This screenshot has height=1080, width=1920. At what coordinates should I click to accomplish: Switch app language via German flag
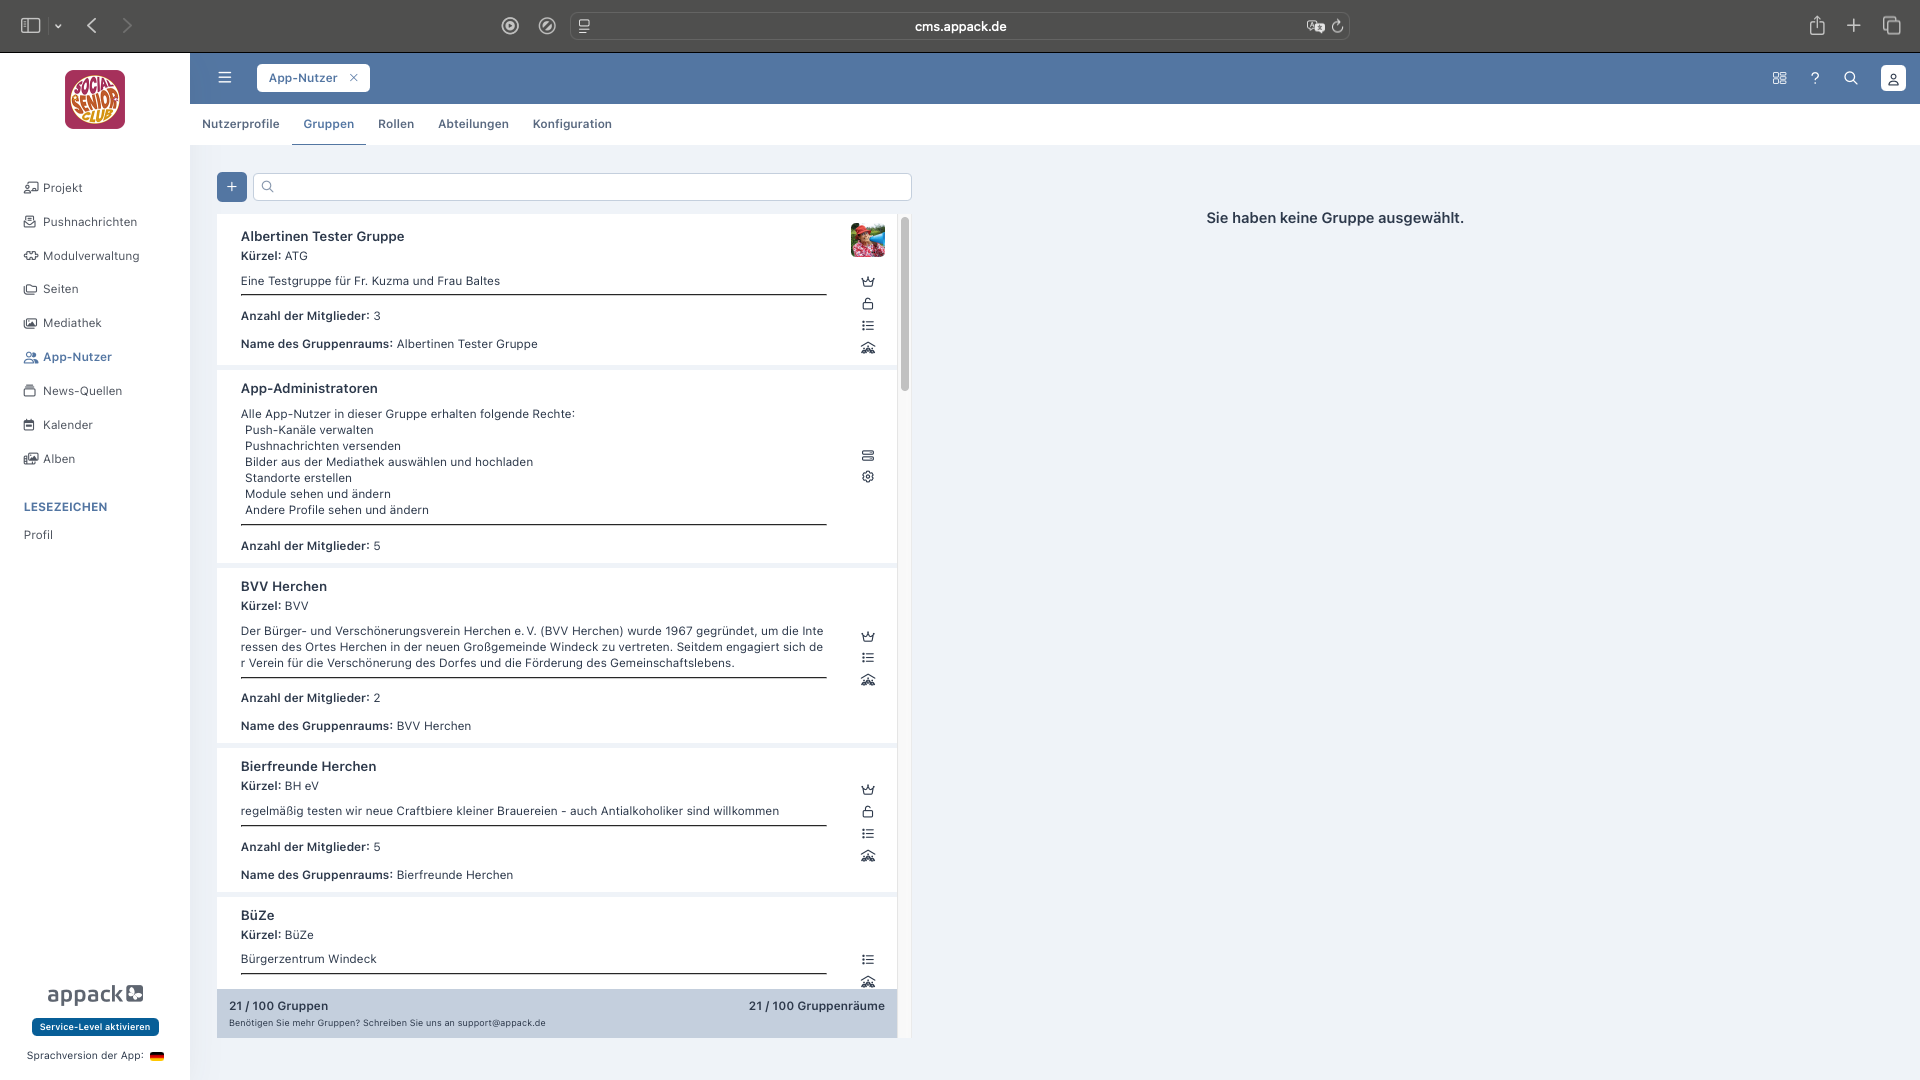pos(157,1056)
